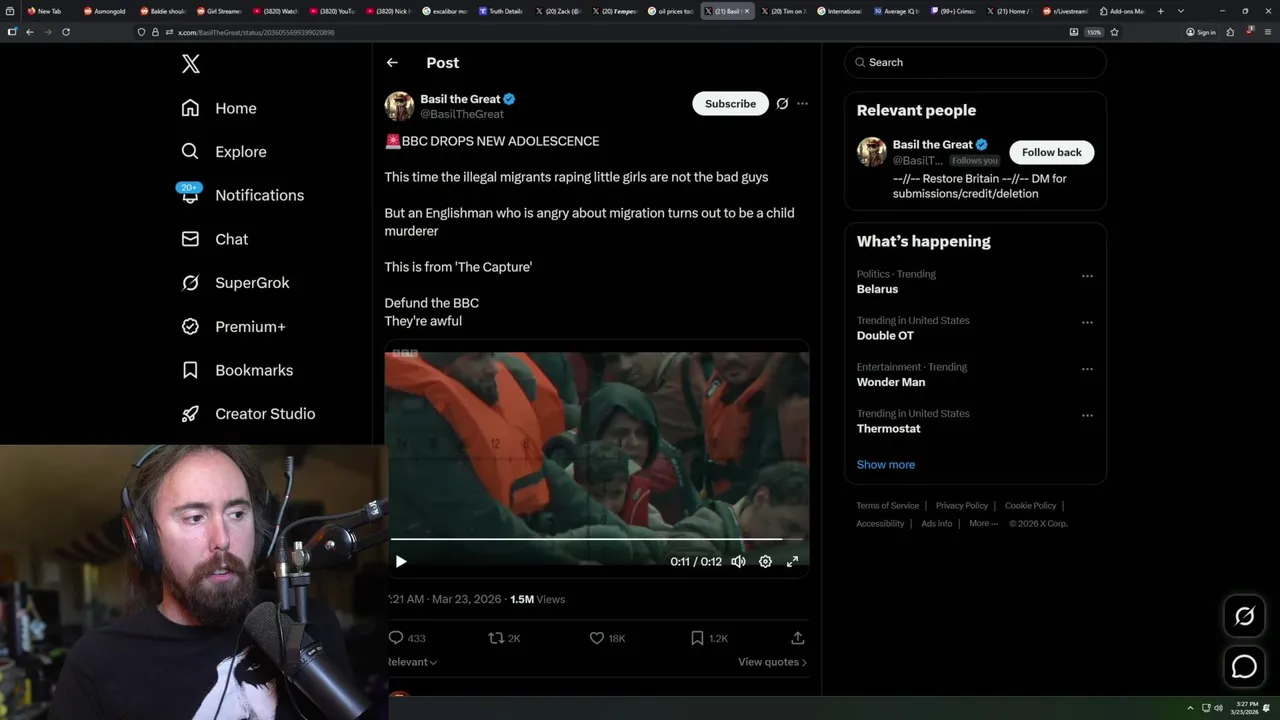Play the embedded video

pyautogui.click(x=400, y=562)
